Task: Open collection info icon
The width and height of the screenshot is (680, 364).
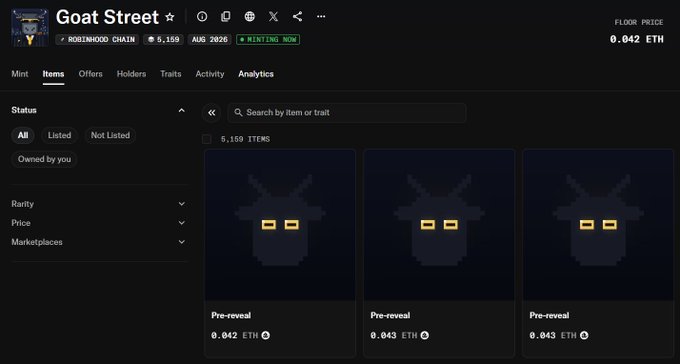Action: [x=202, y=16]
